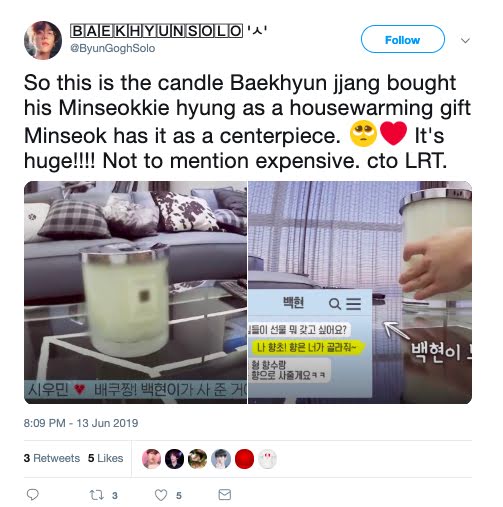The height and width of the screenshot is (507, 503).
Task: Open the tweet options chevron dropdown
Action: click(465, 40)
